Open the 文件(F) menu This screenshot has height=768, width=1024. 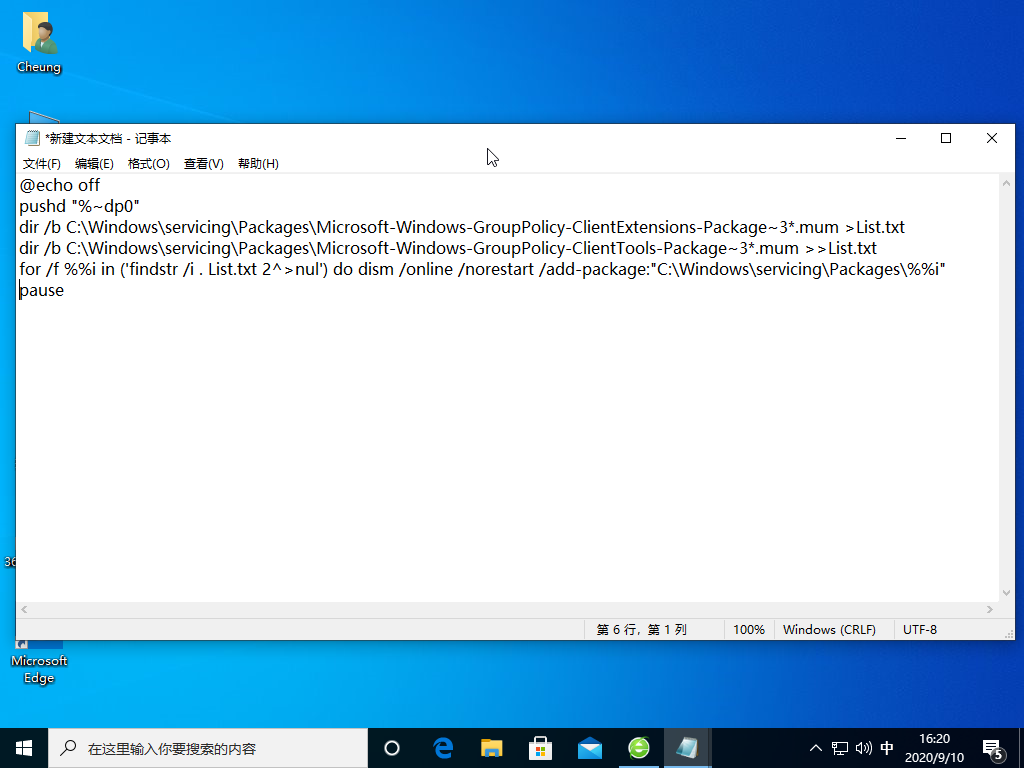pyautogui.click(x=42, y=164)
